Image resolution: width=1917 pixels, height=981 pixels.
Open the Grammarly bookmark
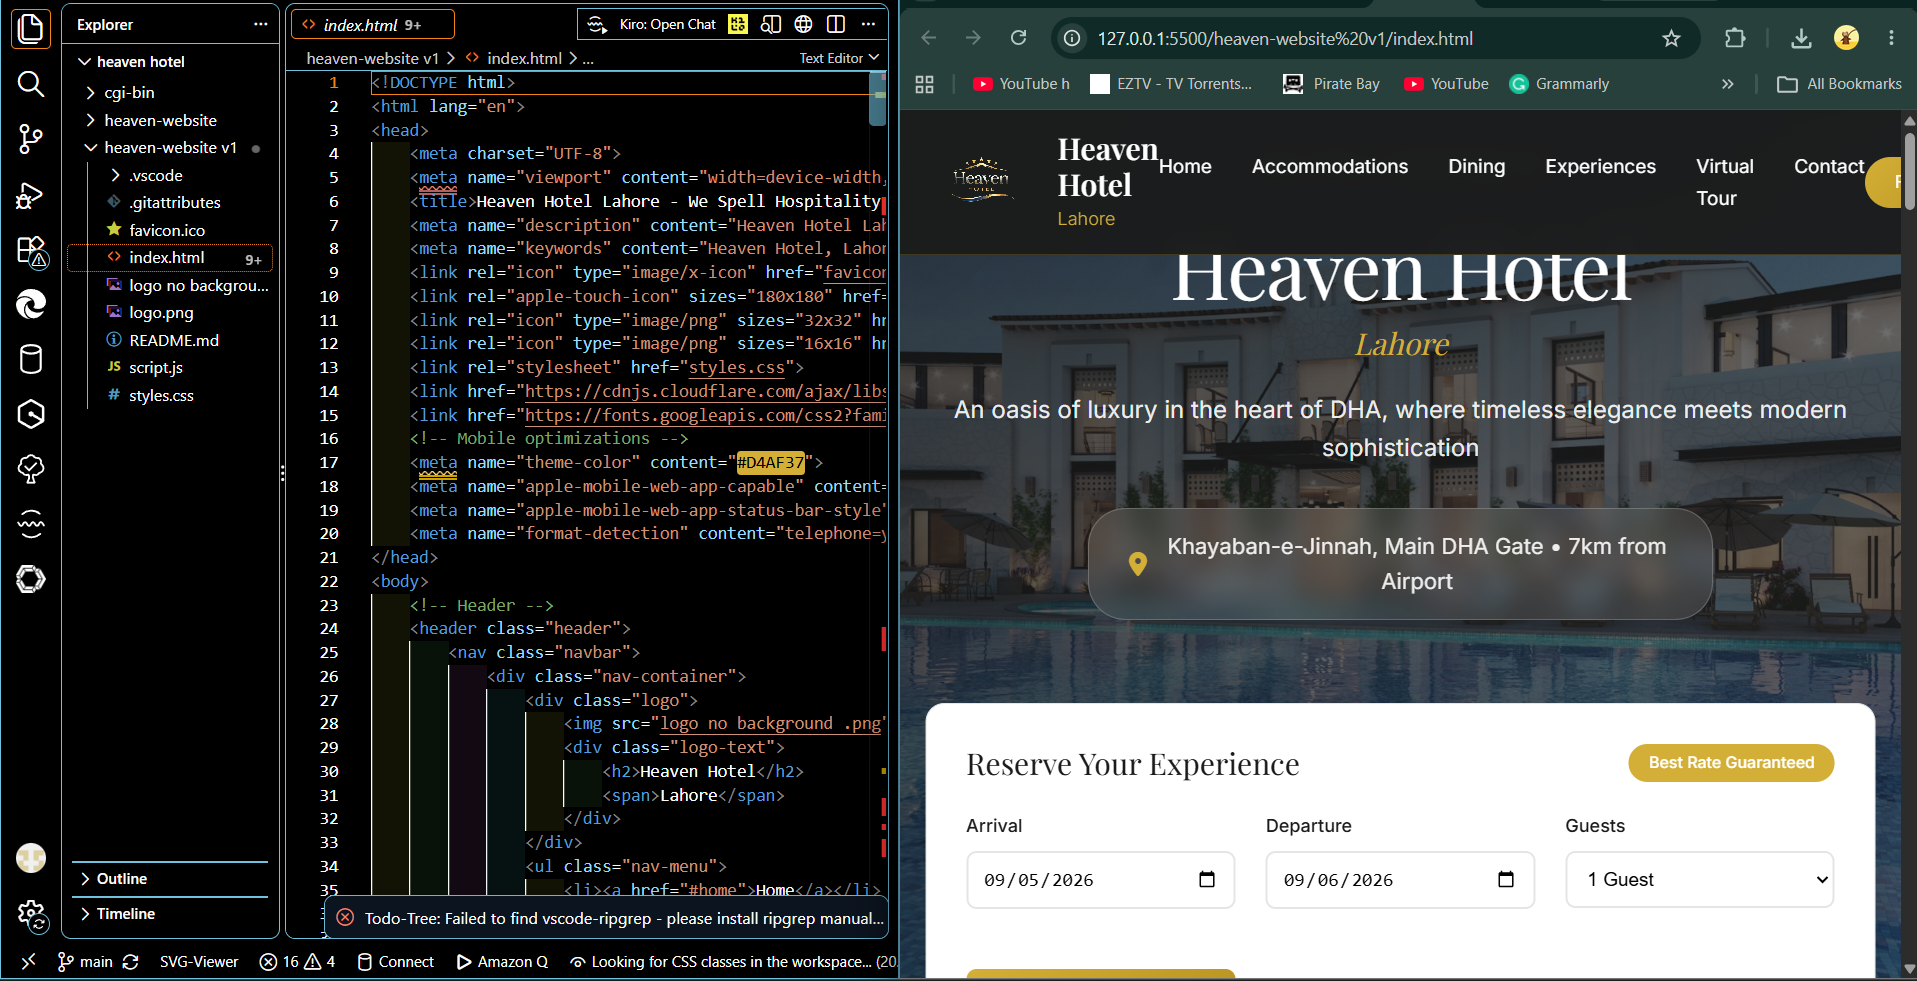1559,84
